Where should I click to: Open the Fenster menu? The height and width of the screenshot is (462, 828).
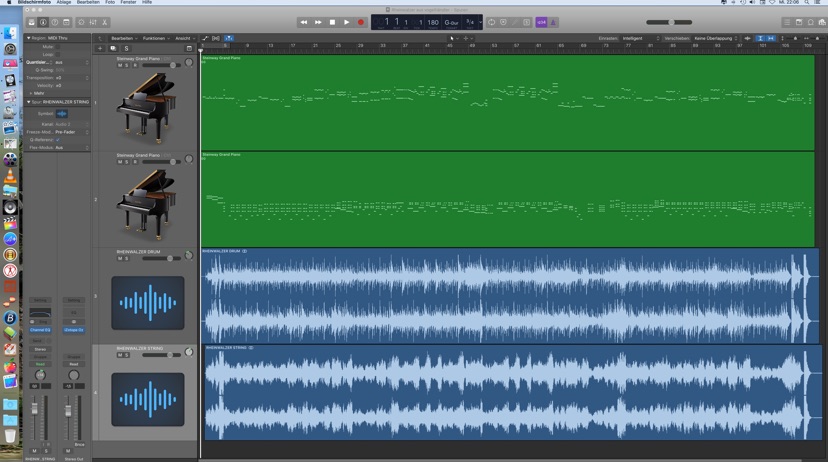(x=128, y=3)
